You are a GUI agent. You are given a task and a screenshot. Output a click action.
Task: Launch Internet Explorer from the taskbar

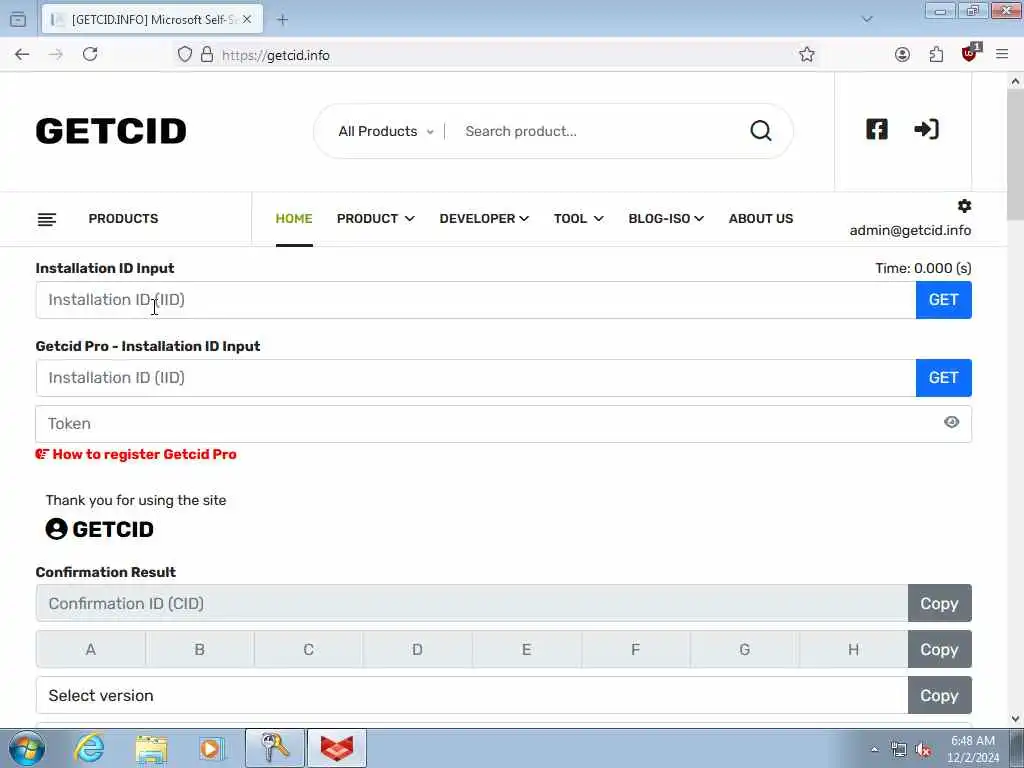pos(89,748)
